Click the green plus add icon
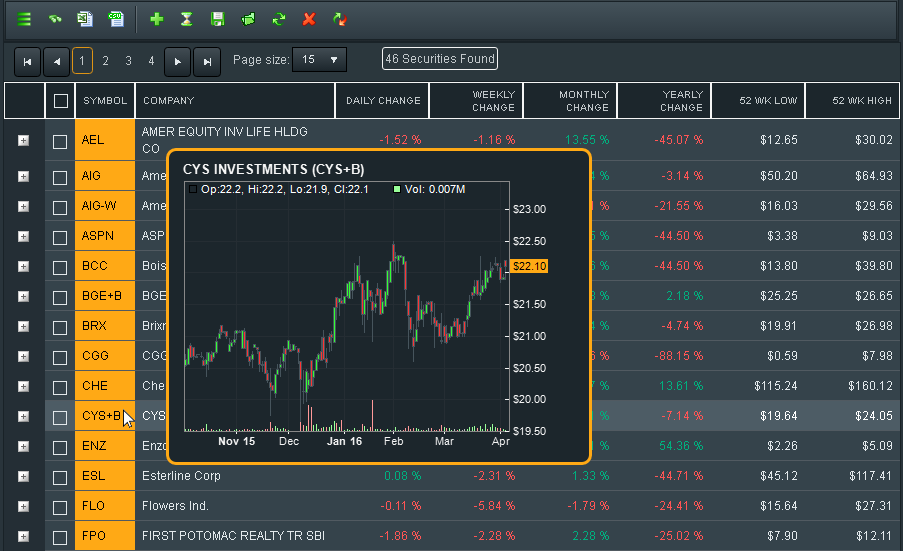Screen dimensions: 903x551 pos(156,19)
